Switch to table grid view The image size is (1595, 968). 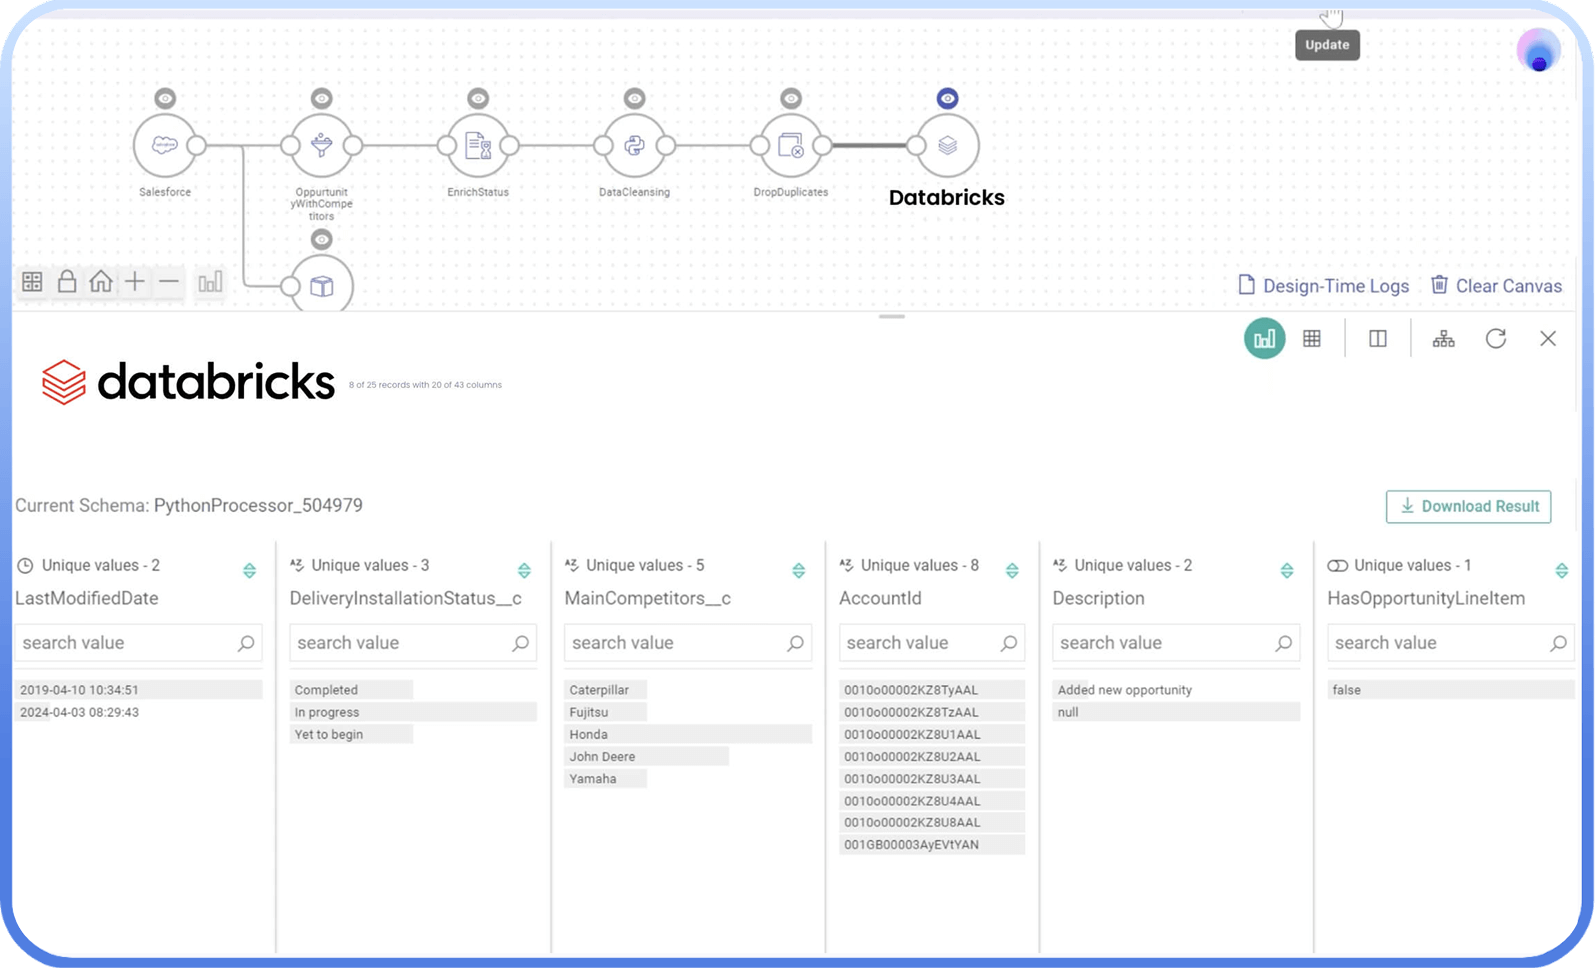click(1312, 339)
